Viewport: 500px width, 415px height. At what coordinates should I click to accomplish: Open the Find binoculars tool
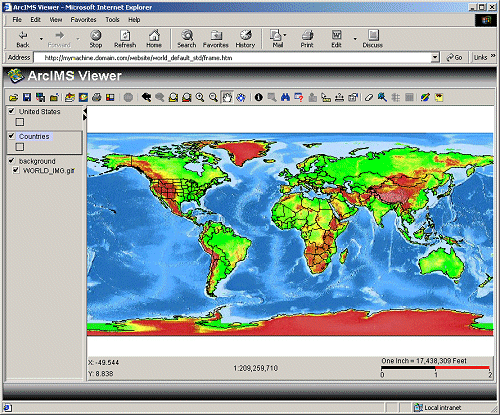[285, 98]
